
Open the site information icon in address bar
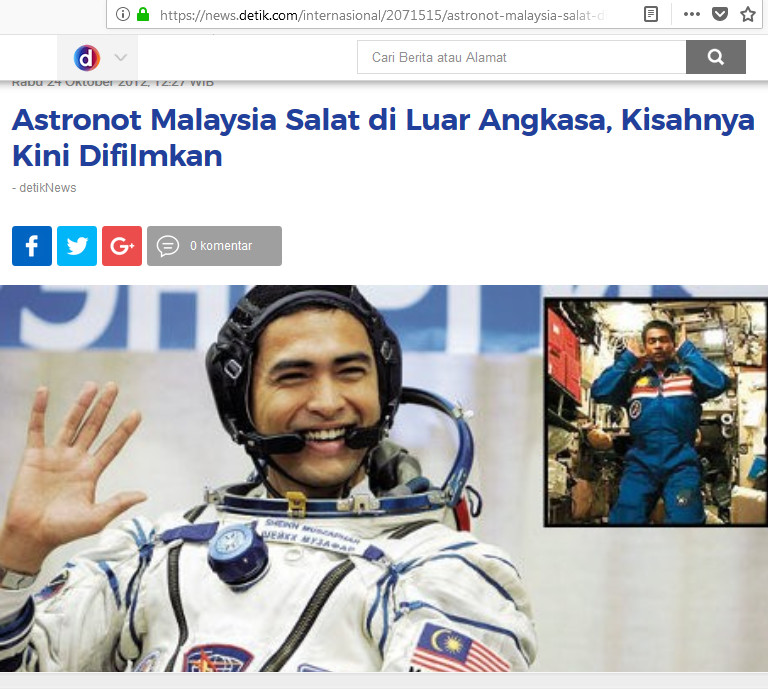click(x=122, y=14)
